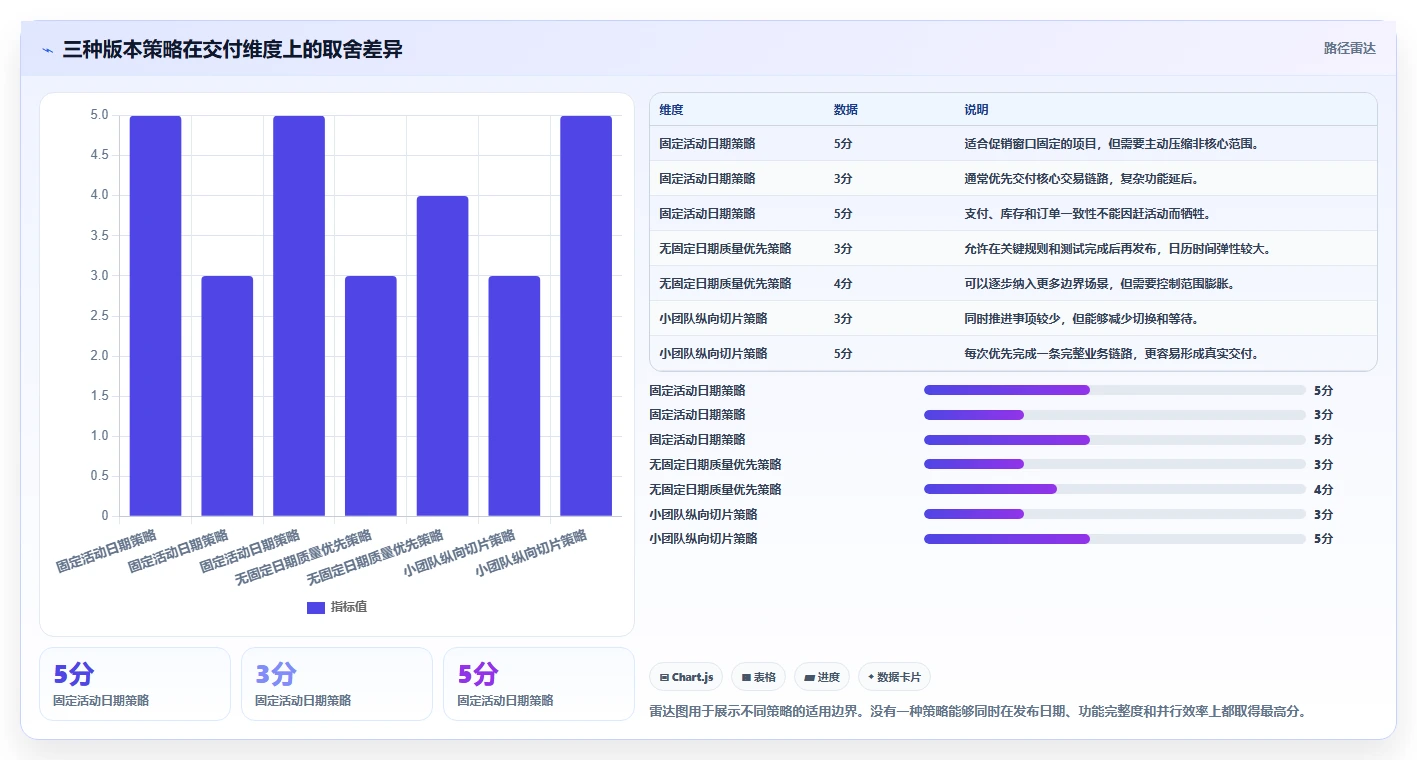Viewport: 1417px width, 760px height.
Task: Toggle the 指标值 legend swatch
Action: pos(316,607)
